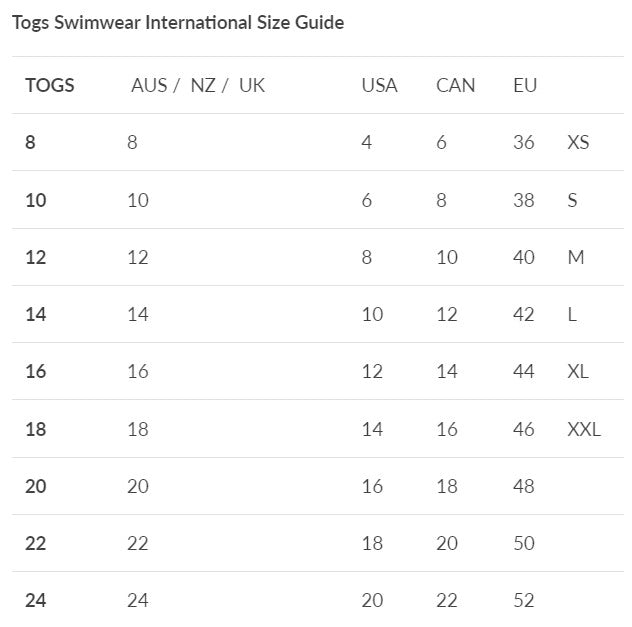632x627 pixels.
Task: Click the L label in the TOGS 14 row
Action: 572,314
